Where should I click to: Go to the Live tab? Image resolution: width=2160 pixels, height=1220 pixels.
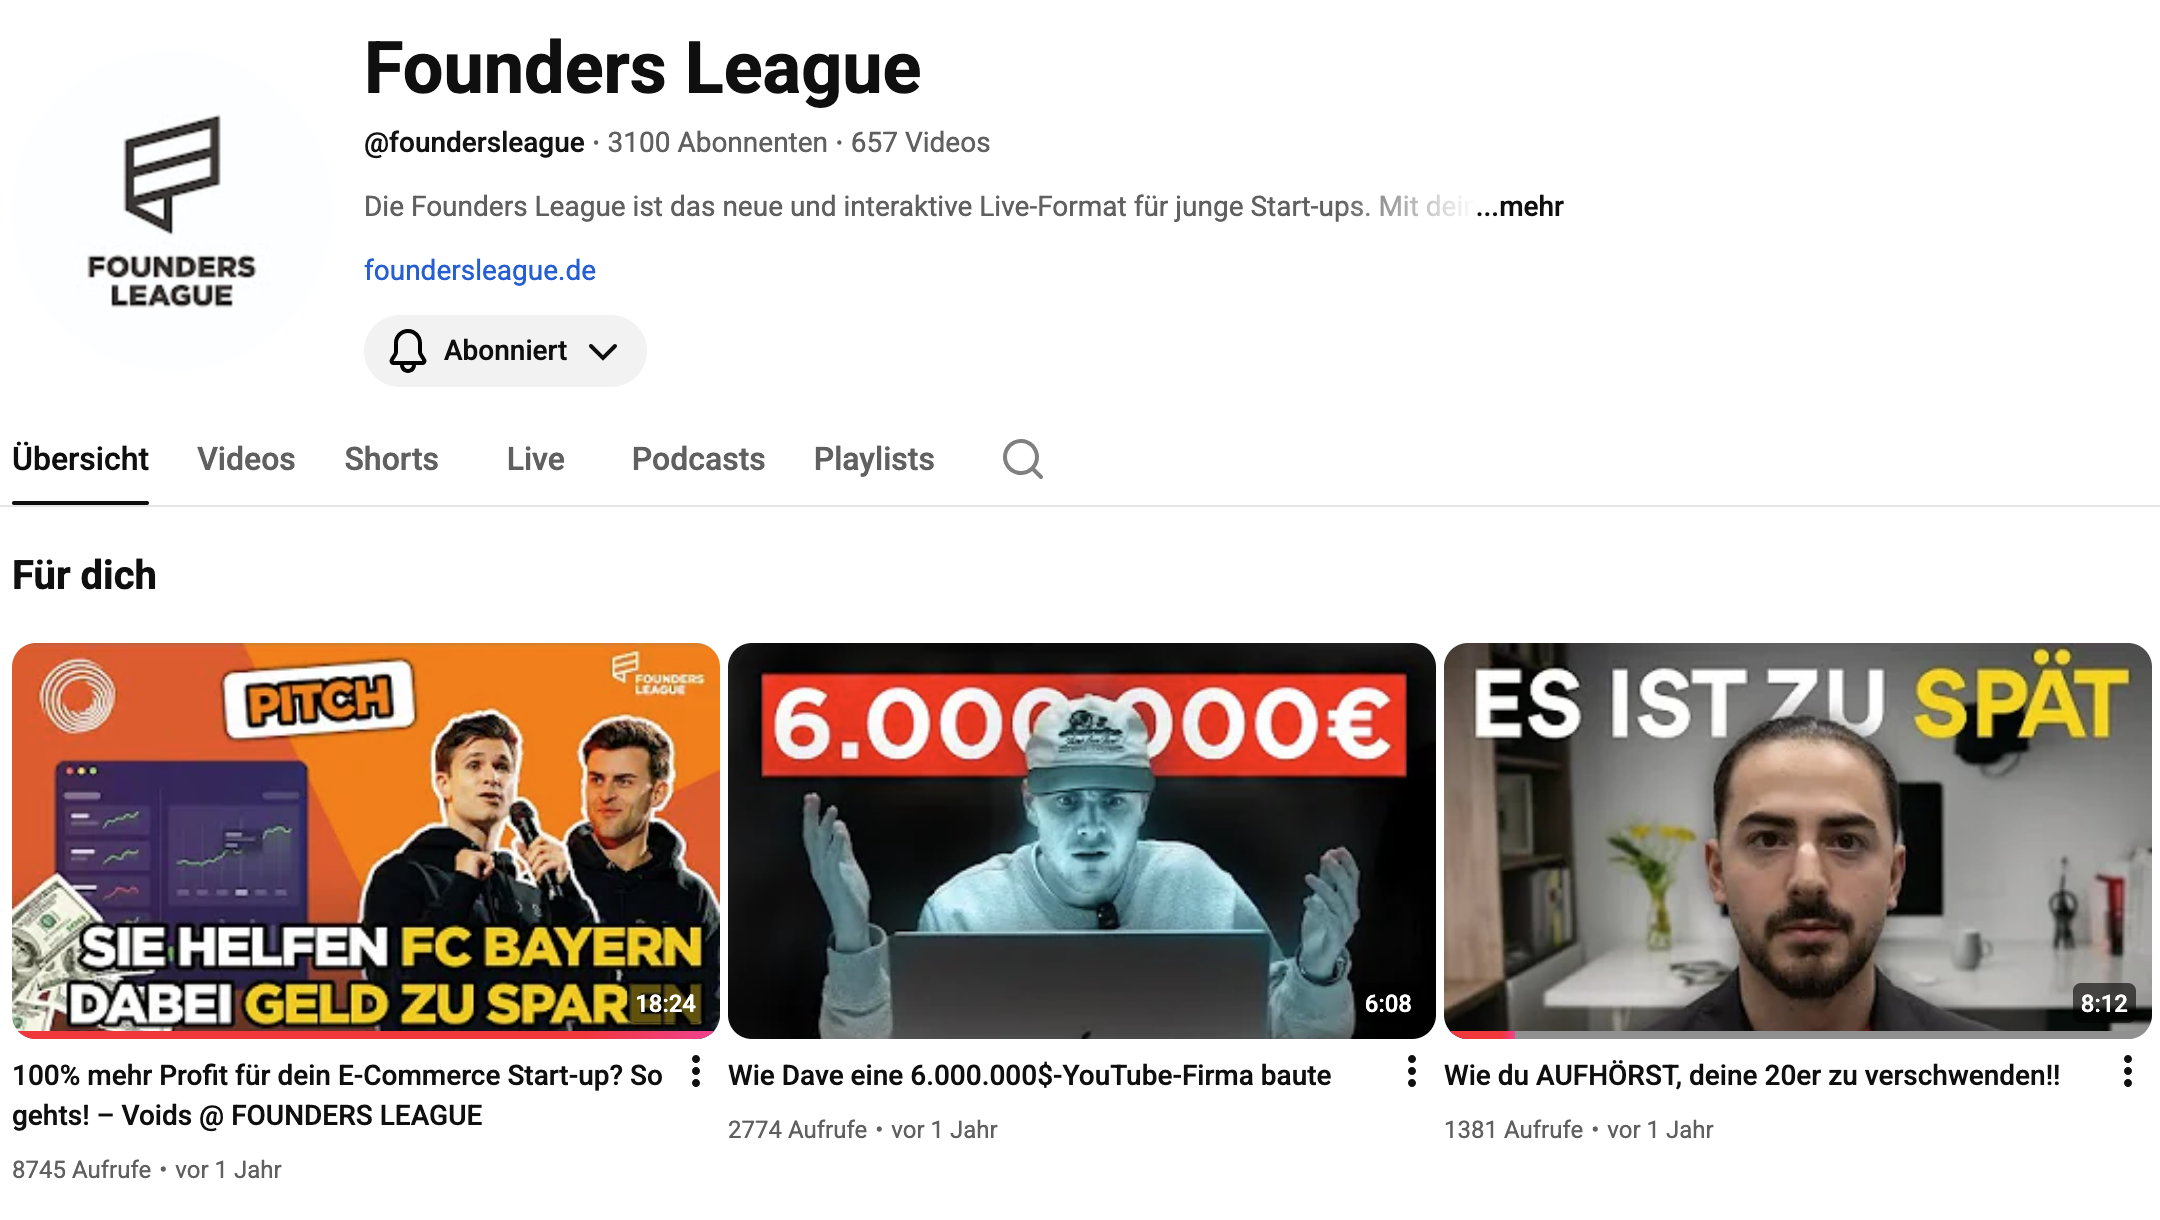[535, 459]
